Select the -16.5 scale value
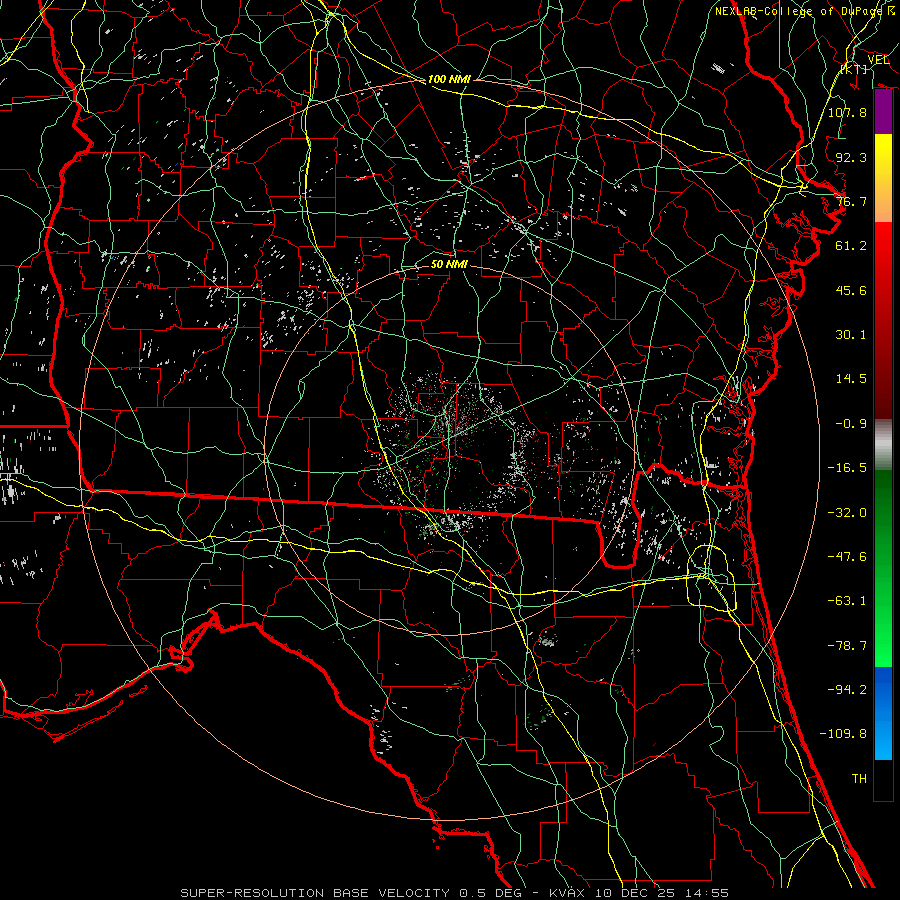This screenshot has height=900, width=900. (847, 468)
